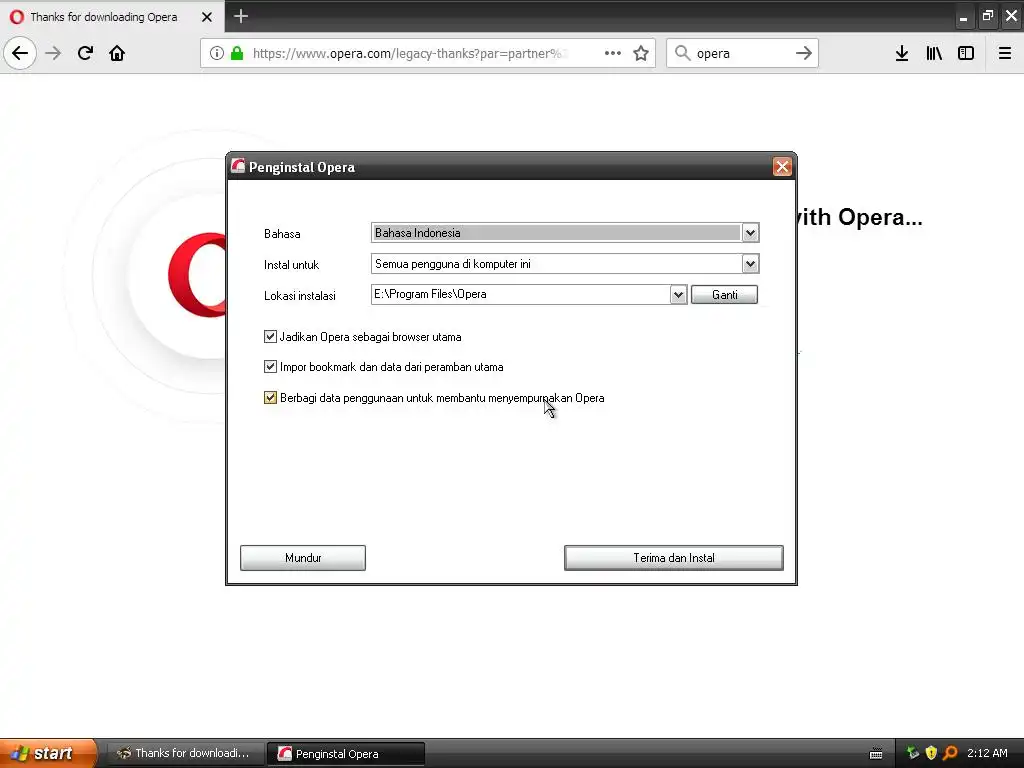Open the downloads panel
The height and width of the screenshot is (768, 1024).
point(902,53)
